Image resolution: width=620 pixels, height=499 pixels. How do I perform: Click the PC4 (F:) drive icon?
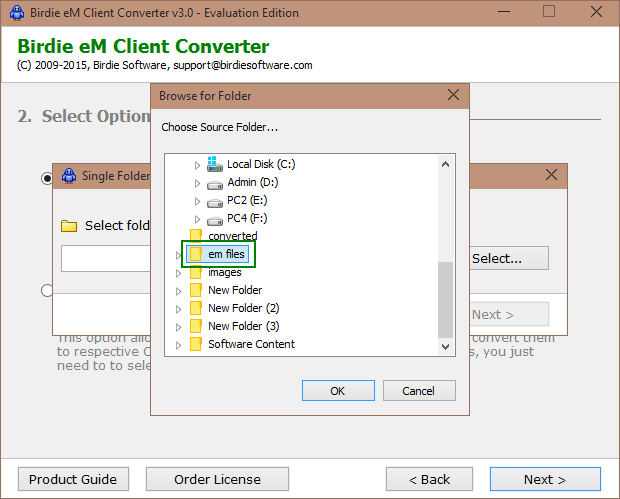pyautogui.click(x=215, y=221)
